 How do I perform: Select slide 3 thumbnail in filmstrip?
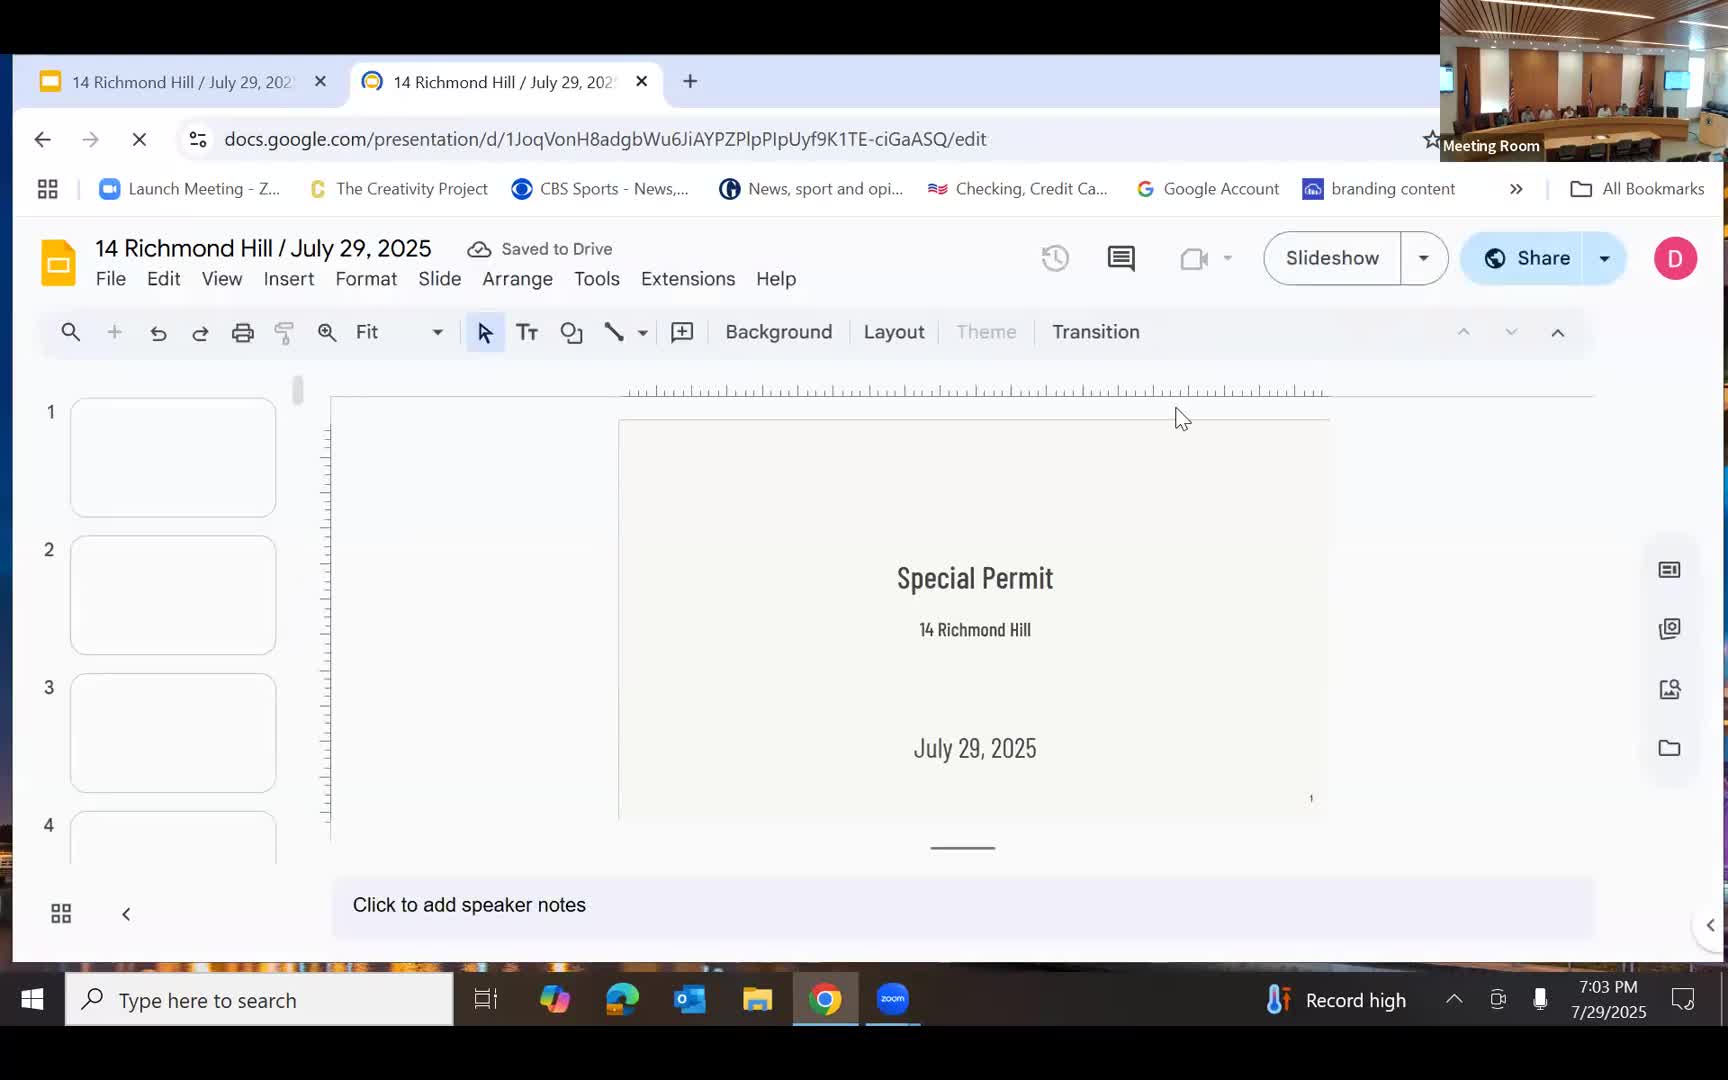coord(173,733)
